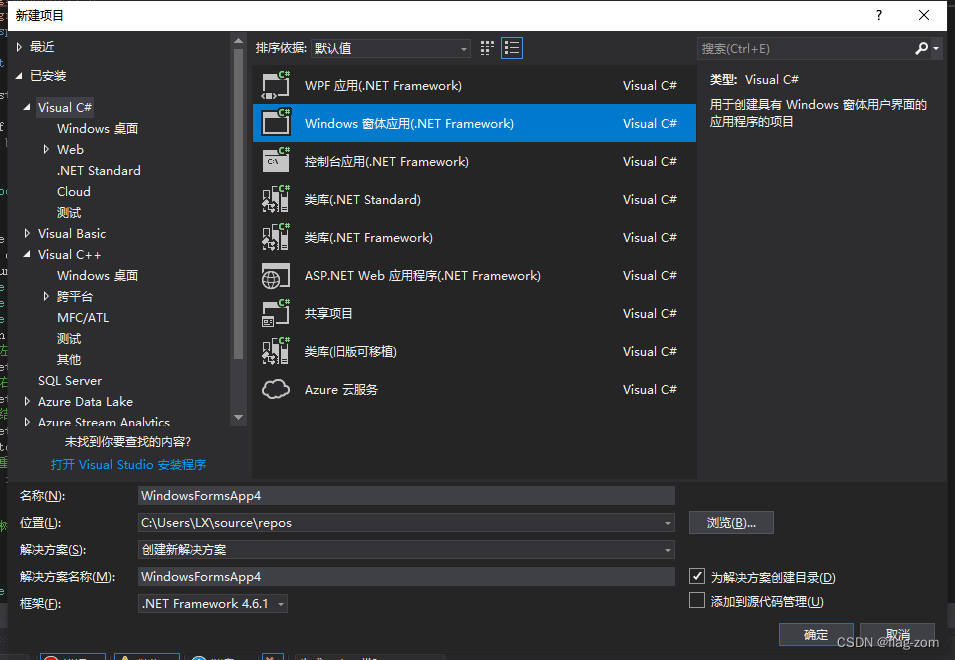
Task: Select .NET Standard tree item
Action: coord(99,170)
